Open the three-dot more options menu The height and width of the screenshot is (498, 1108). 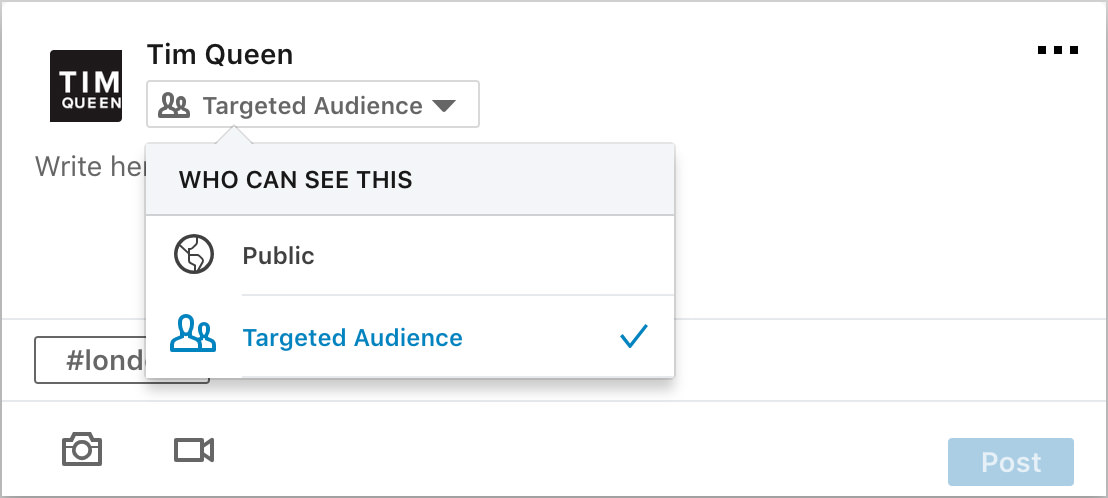1058,50
